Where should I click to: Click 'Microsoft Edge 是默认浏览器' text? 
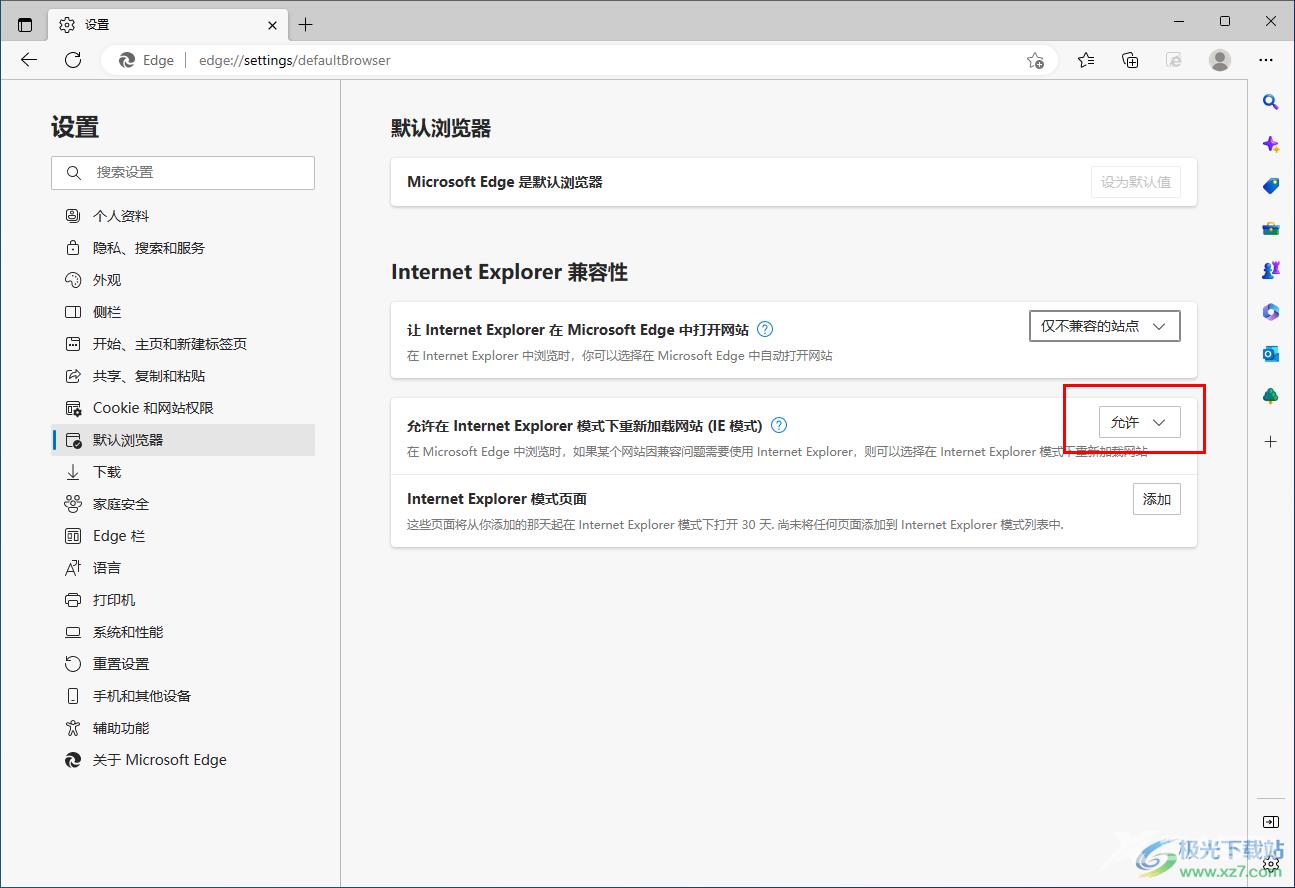505,182
